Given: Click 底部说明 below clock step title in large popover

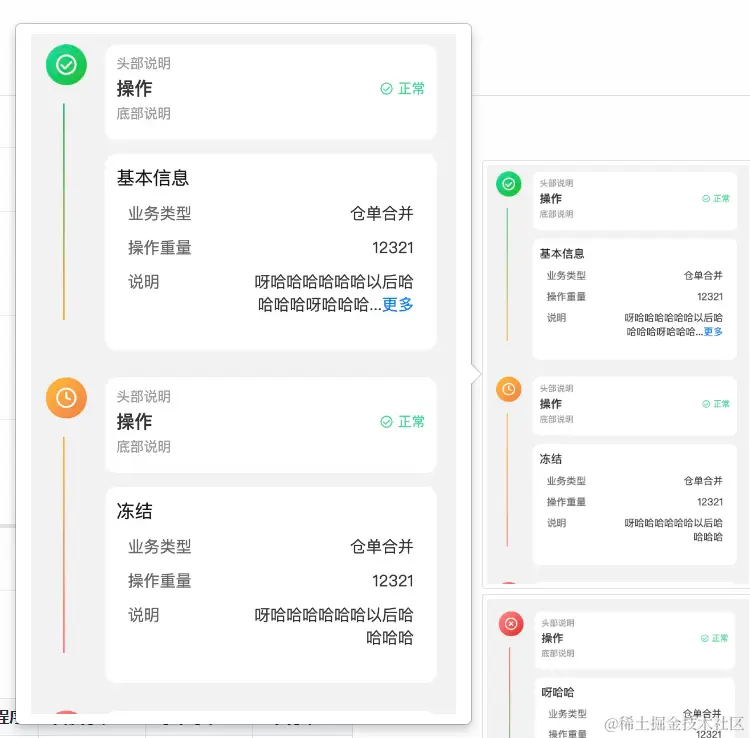Looking at the screenshot, I should (143, 446).
